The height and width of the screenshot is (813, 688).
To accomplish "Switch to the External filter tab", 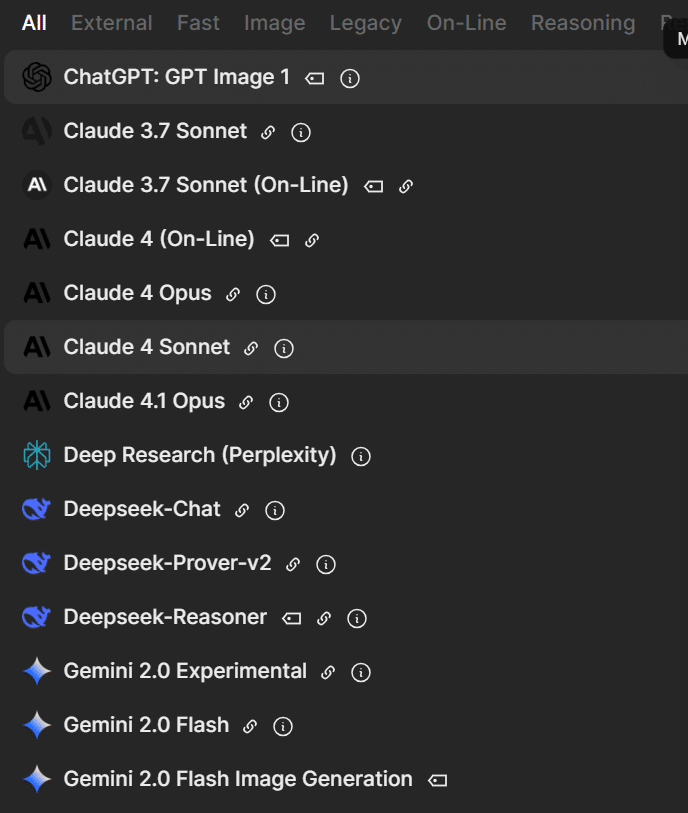I will point(112,23).
